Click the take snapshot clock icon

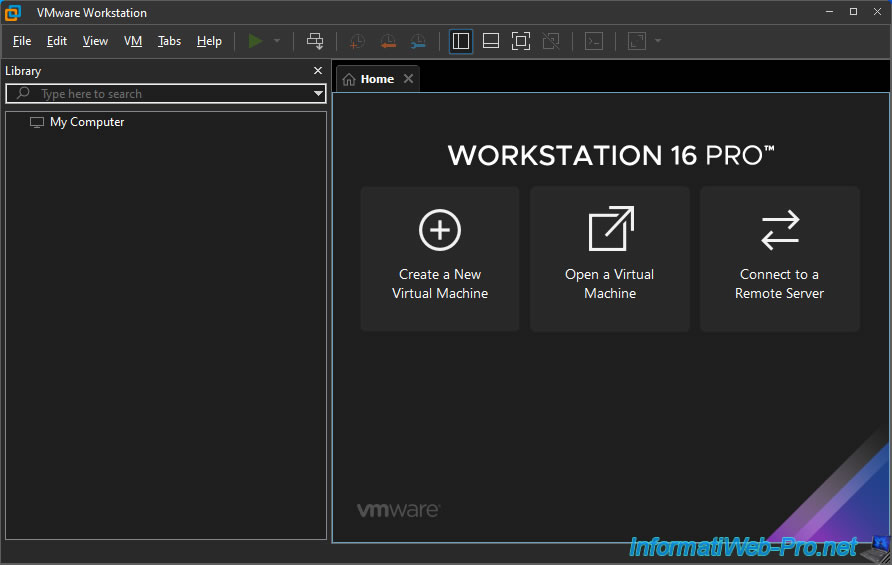pyautogui.click(x=357, y=41)
